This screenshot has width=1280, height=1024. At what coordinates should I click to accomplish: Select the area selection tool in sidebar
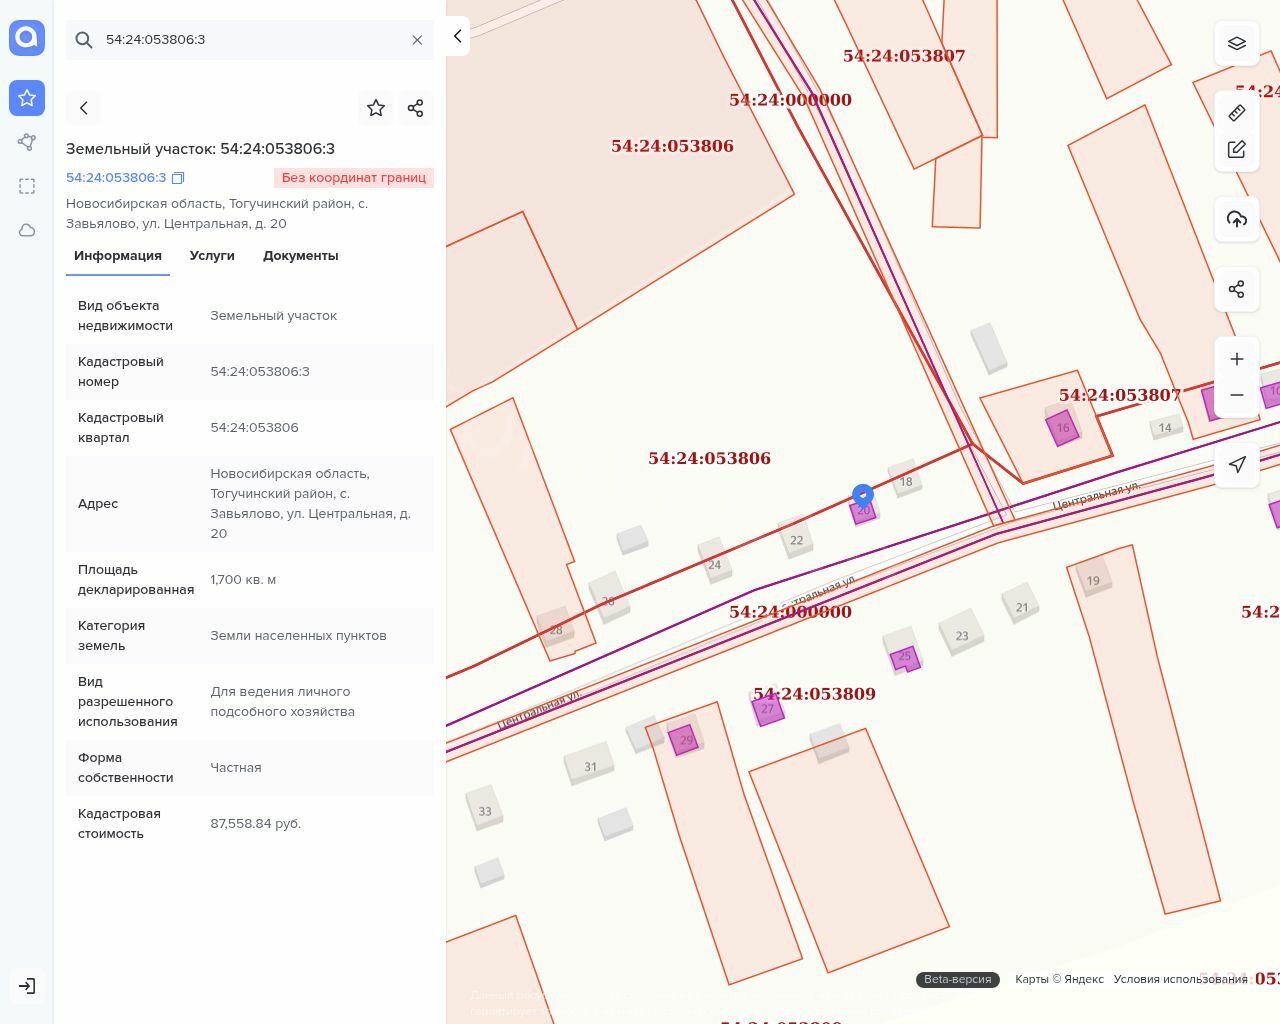tap(27, 186)
